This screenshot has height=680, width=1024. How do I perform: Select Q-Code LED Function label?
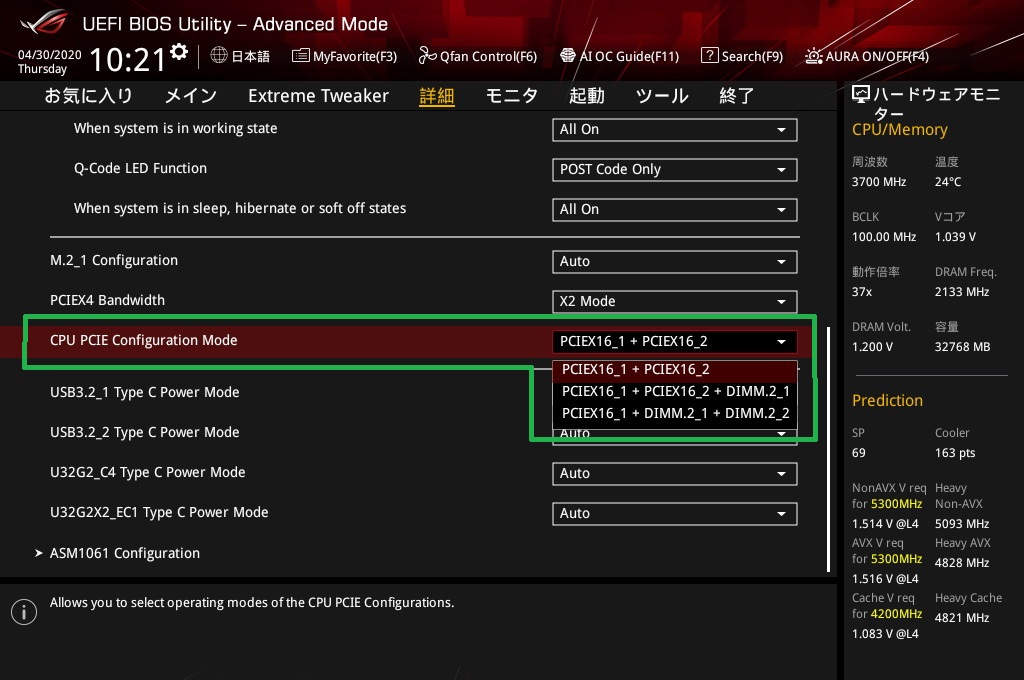pyautogui.click(x=140, y=169)
